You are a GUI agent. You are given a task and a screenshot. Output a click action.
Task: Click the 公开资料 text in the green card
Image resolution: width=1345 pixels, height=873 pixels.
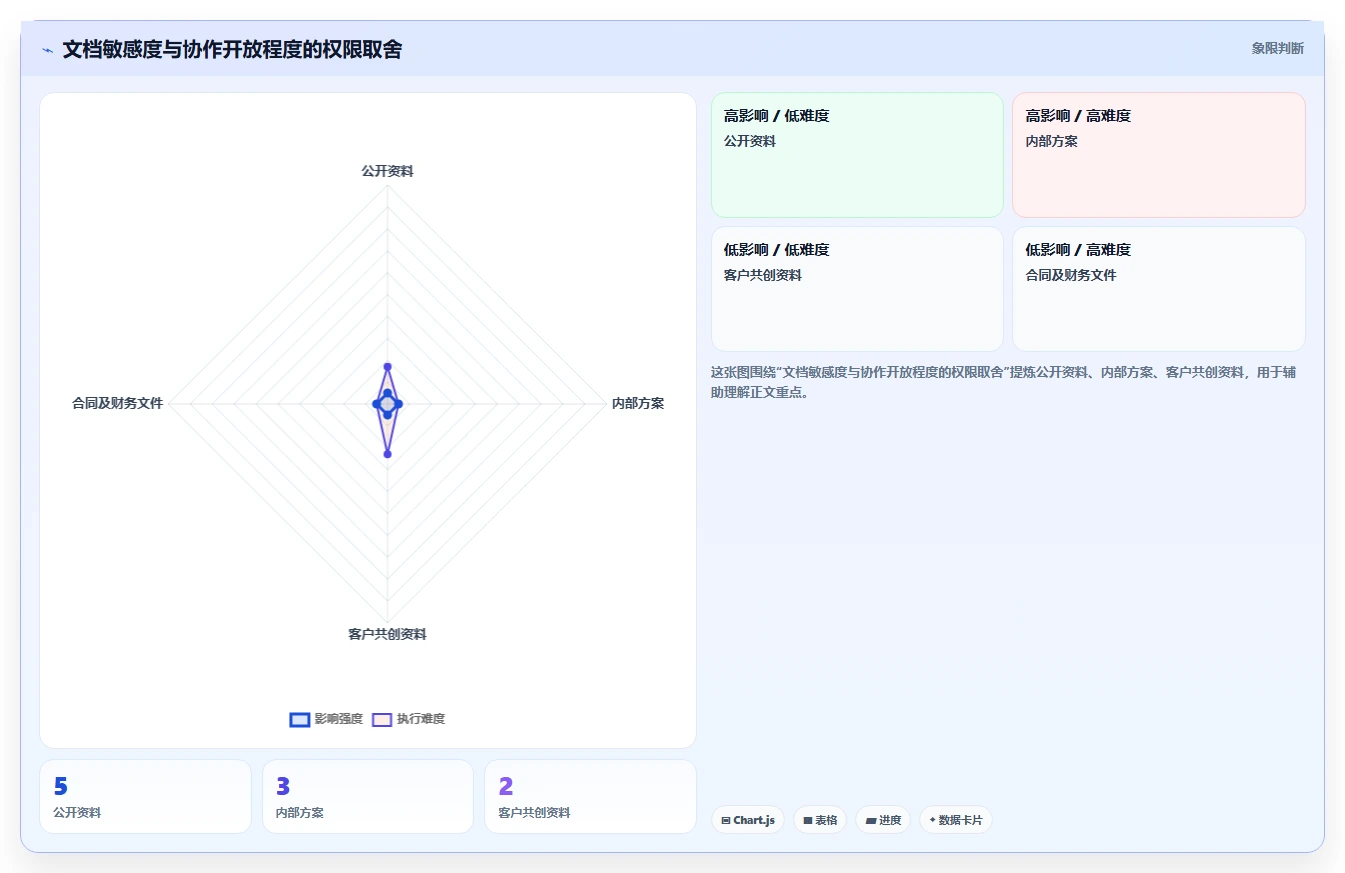[750, 141]
